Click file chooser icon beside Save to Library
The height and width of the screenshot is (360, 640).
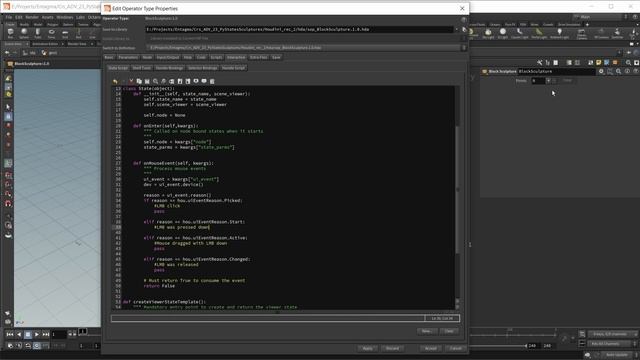tap(464, 29)
